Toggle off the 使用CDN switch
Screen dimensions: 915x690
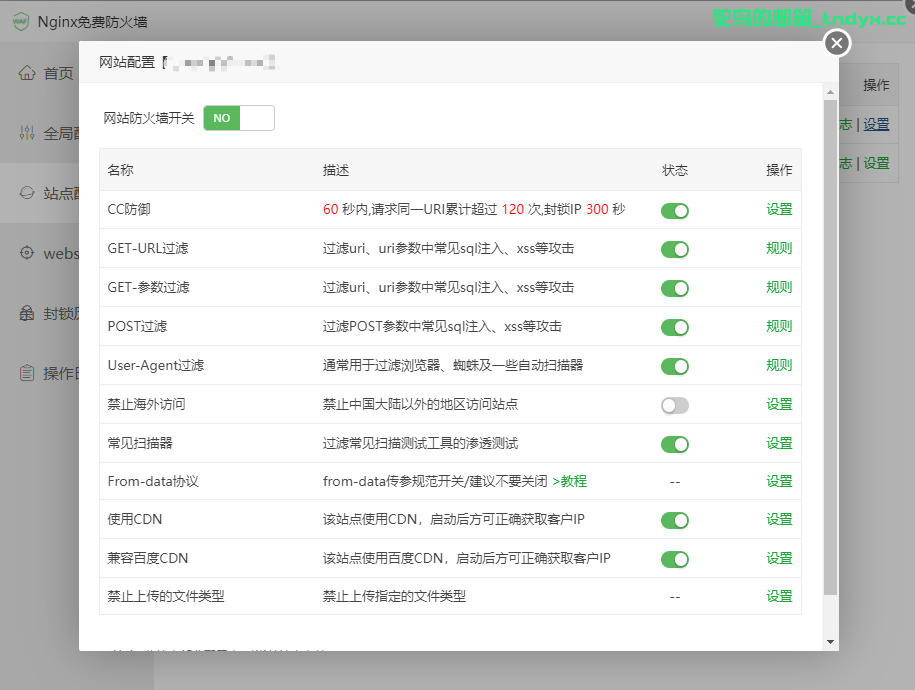(674, 519)
